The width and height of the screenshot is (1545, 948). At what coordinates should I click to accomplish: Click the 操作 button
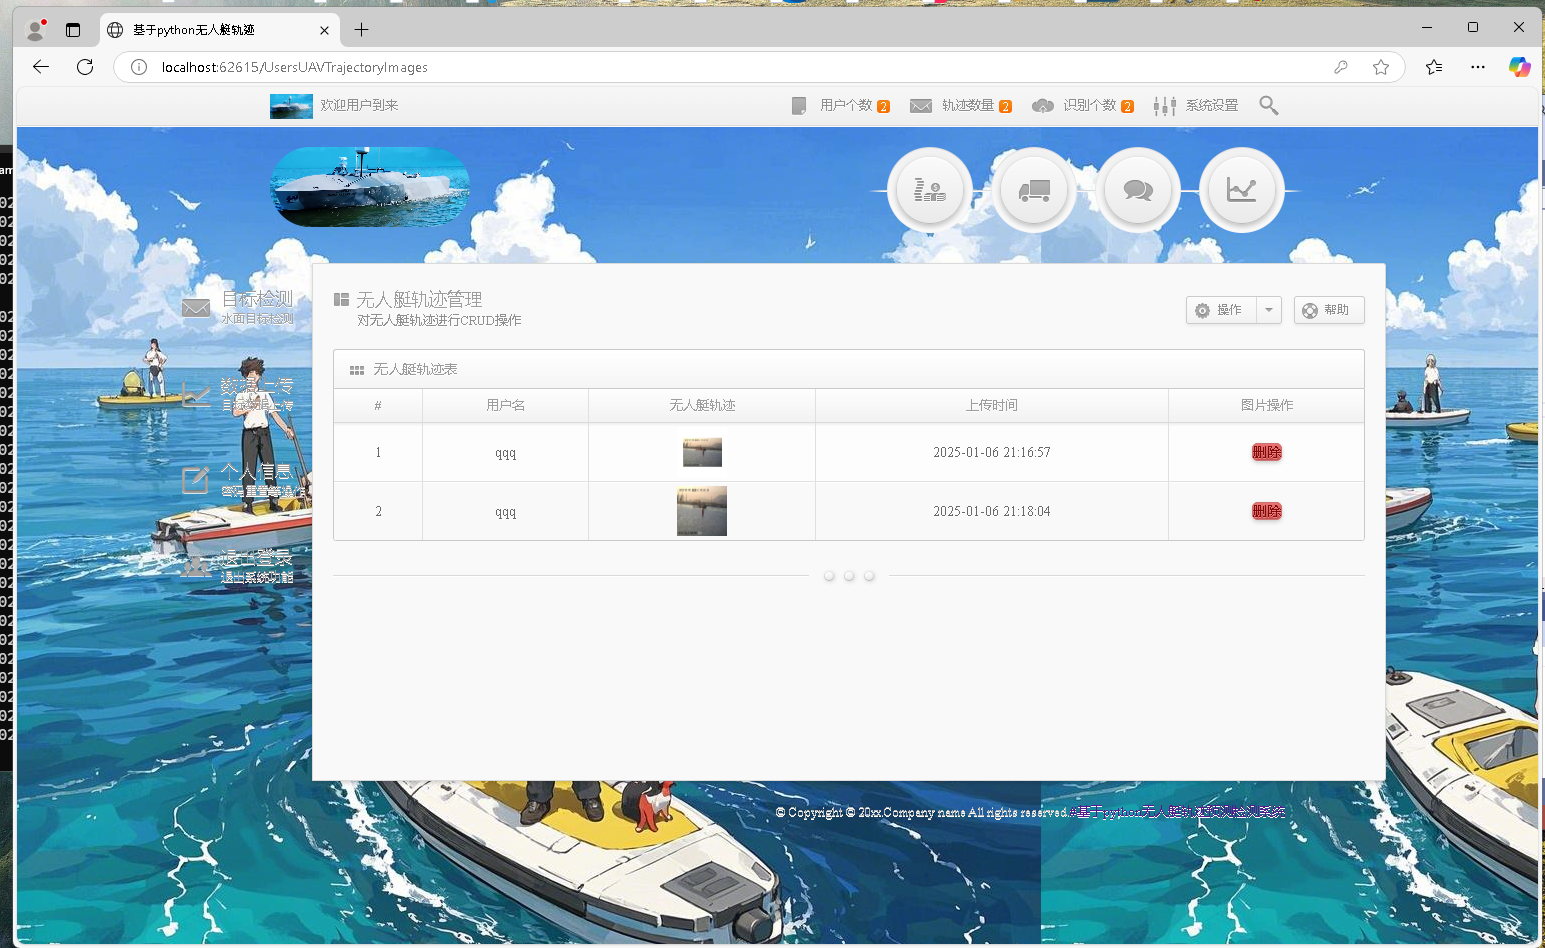click(x=1222, y=310)
